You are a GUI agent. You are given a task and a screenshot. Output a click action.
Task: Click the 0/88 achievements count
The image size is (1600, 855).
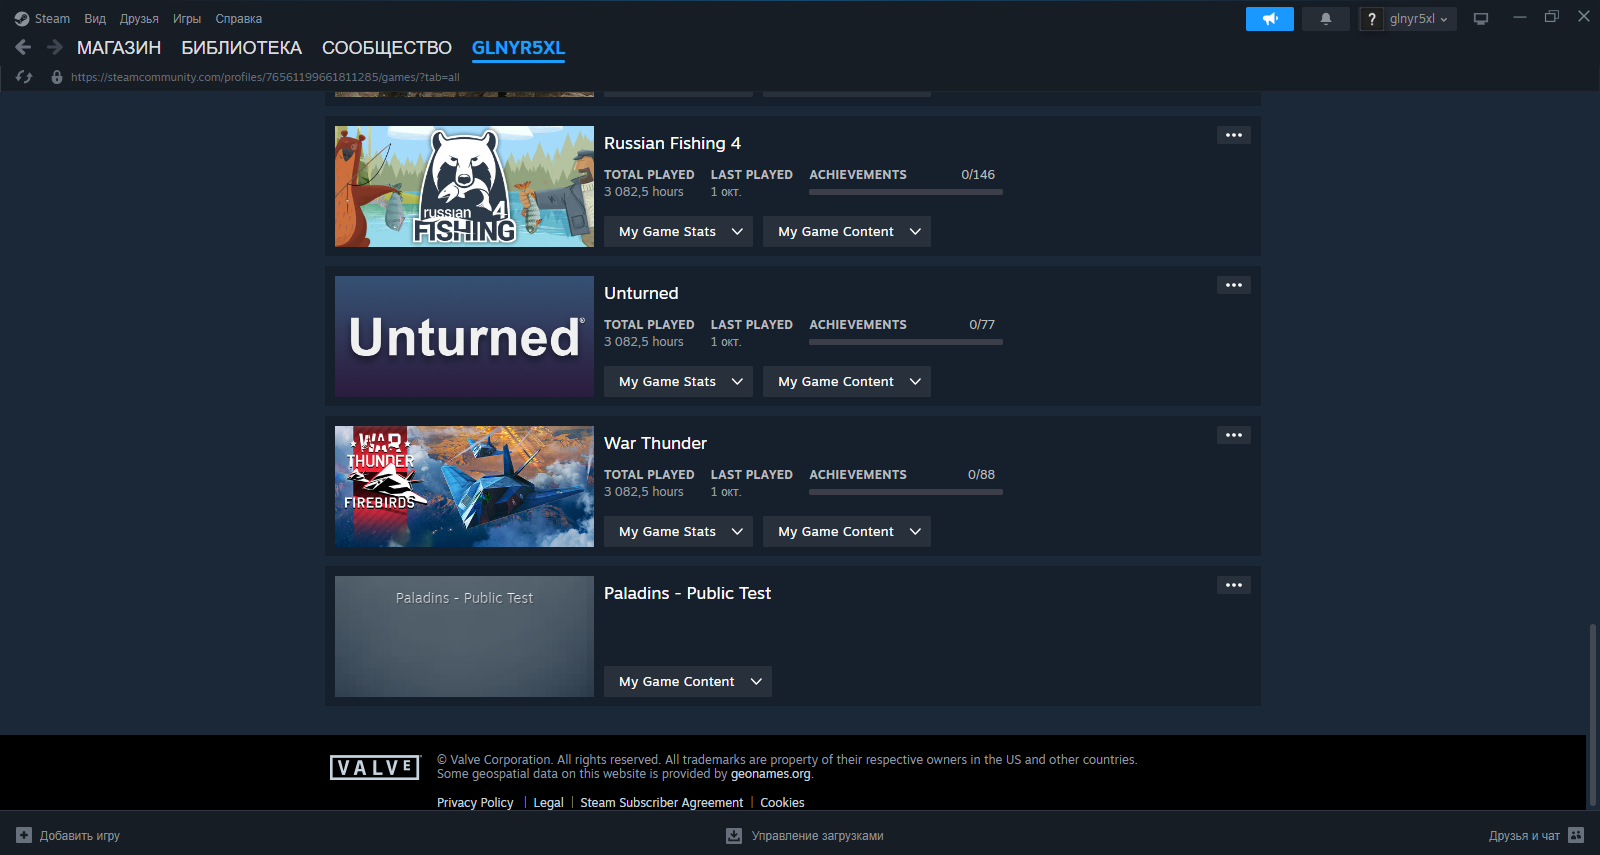981,474
